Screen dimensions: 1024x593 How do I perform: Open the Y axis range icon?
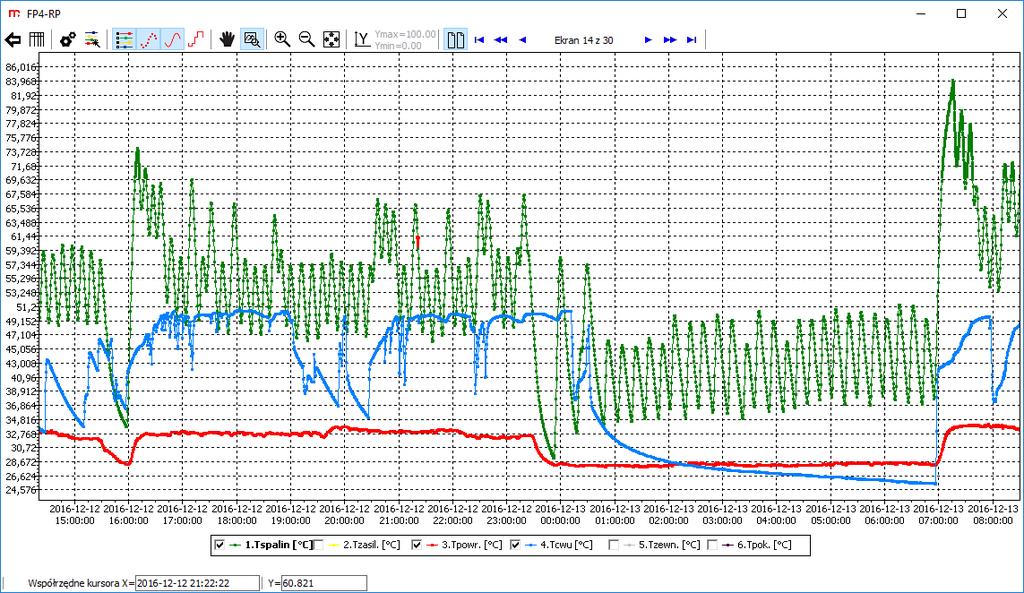click(x=362, y=40)
